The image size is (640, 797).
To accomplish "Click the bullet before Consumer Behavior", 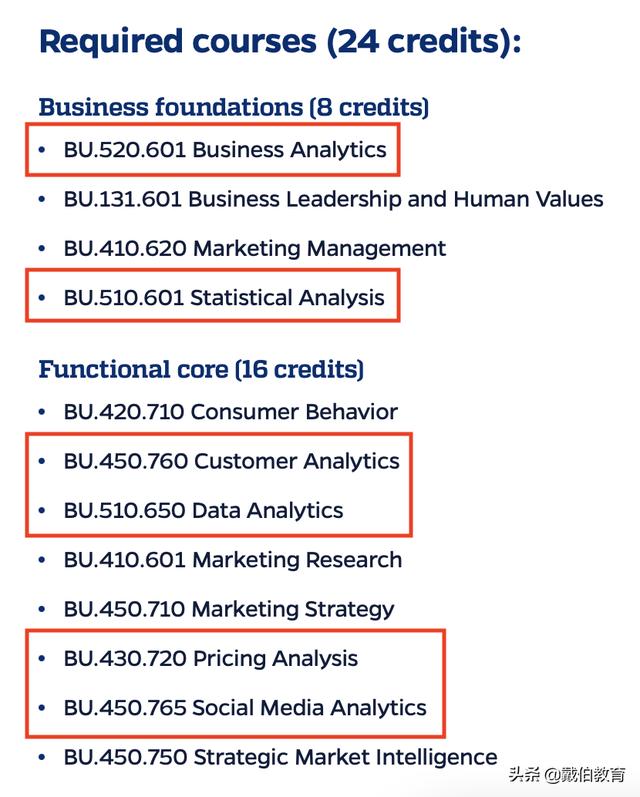I will 42,412.
